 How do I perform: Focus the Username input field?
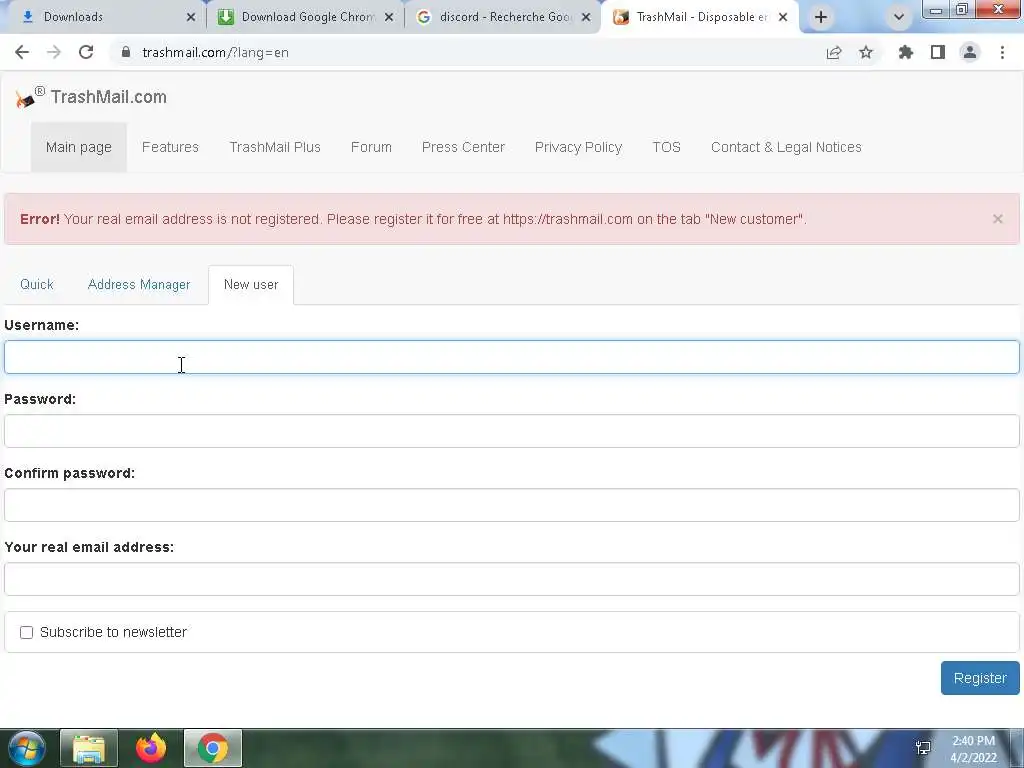click(x=512, y=357)
